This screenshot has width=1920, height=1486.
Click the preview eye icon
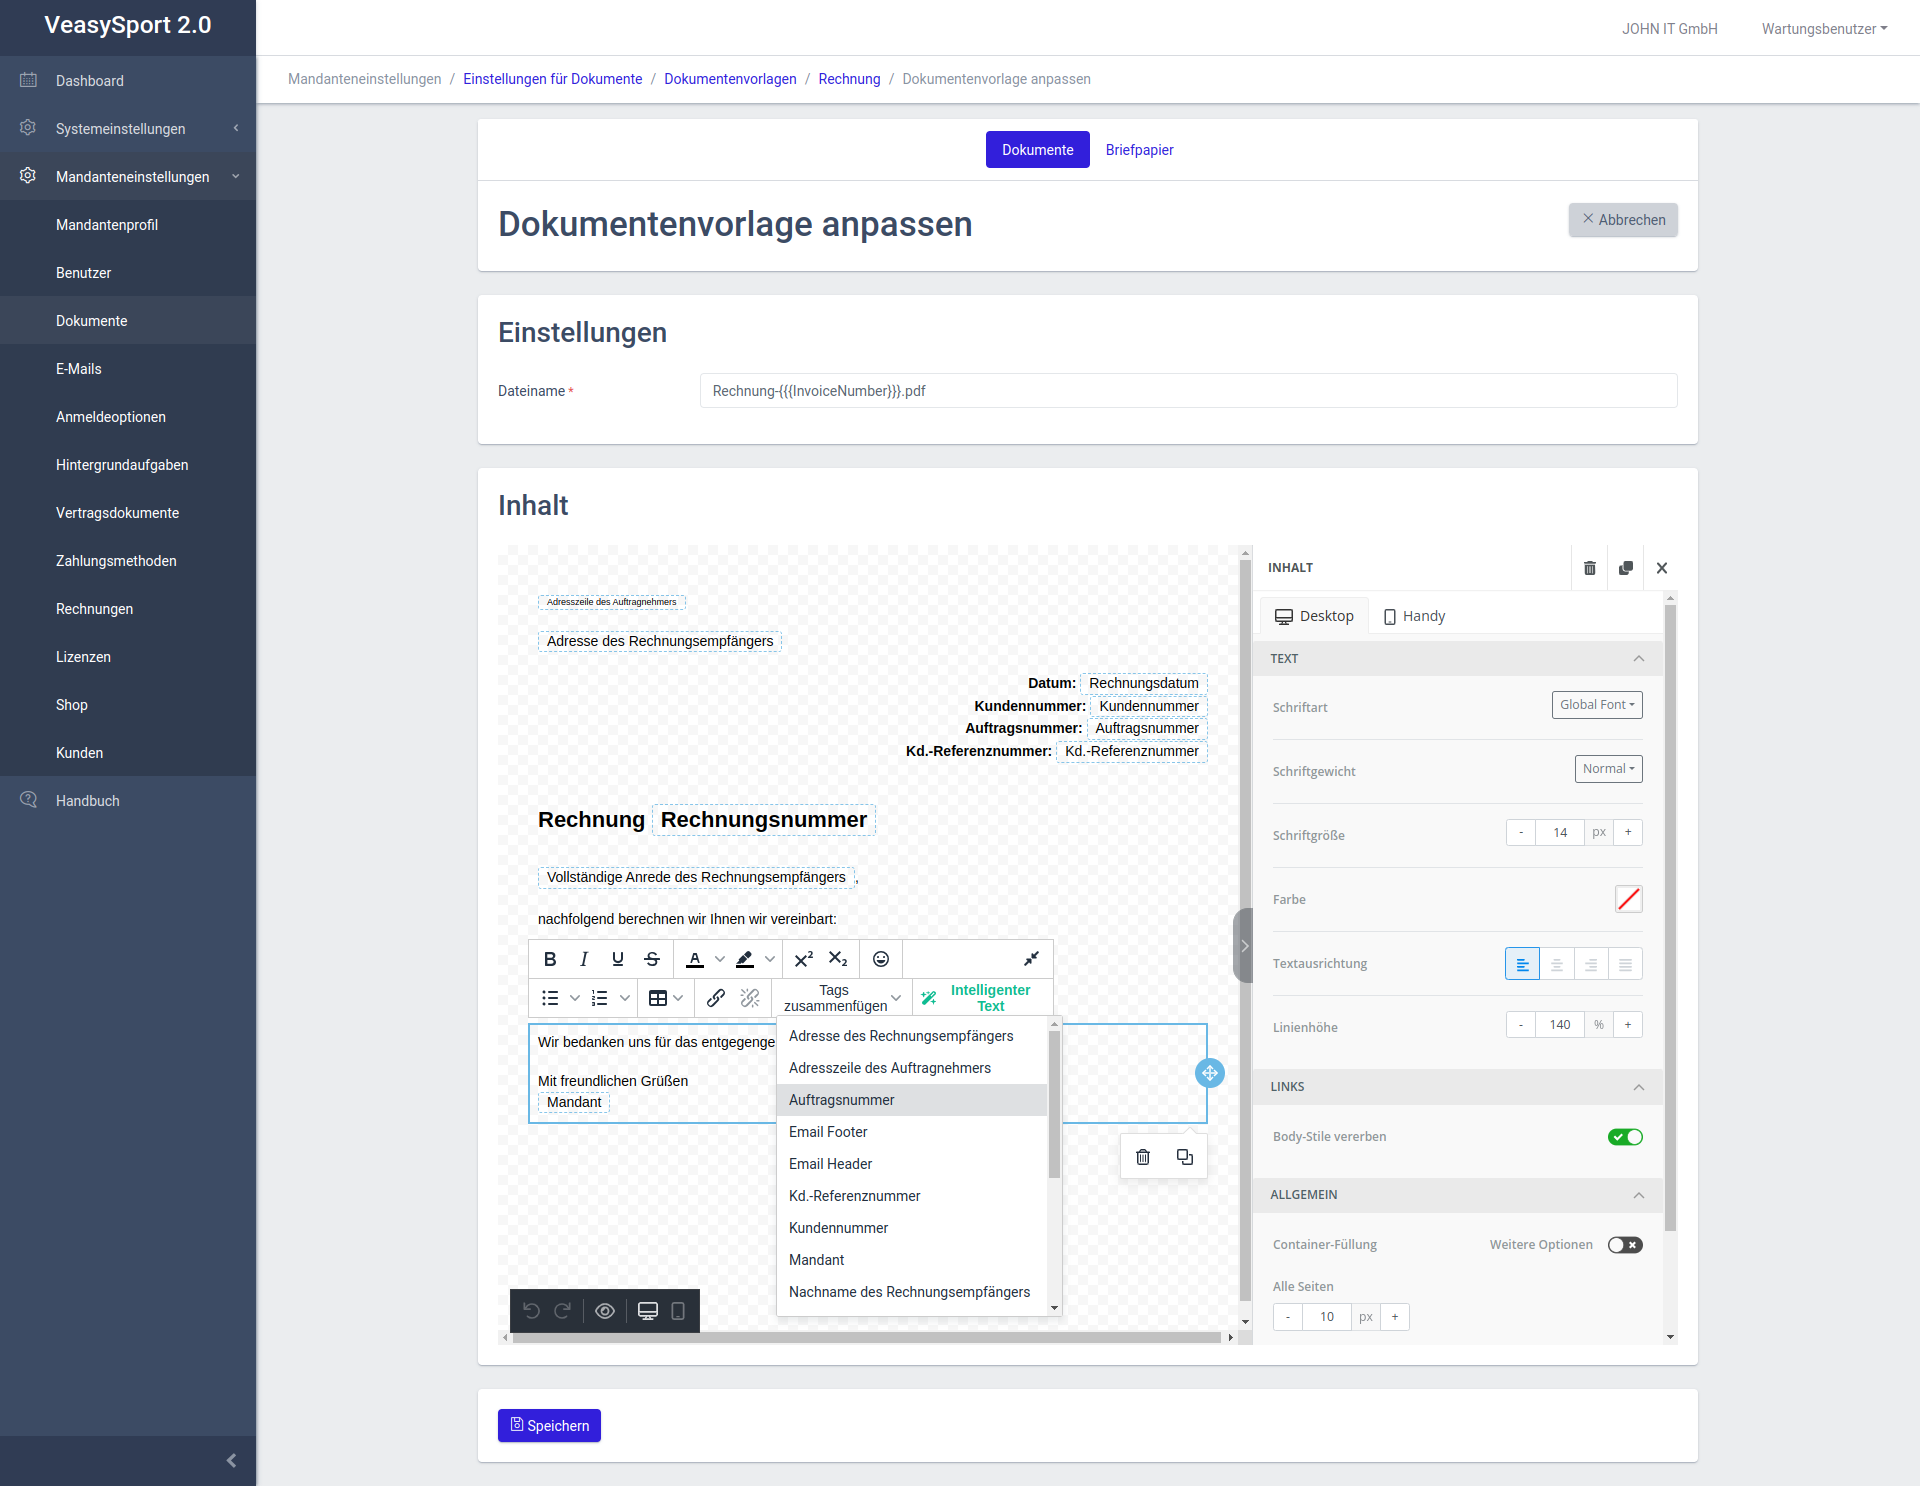pyautogui.click(x=605, y=1311)
